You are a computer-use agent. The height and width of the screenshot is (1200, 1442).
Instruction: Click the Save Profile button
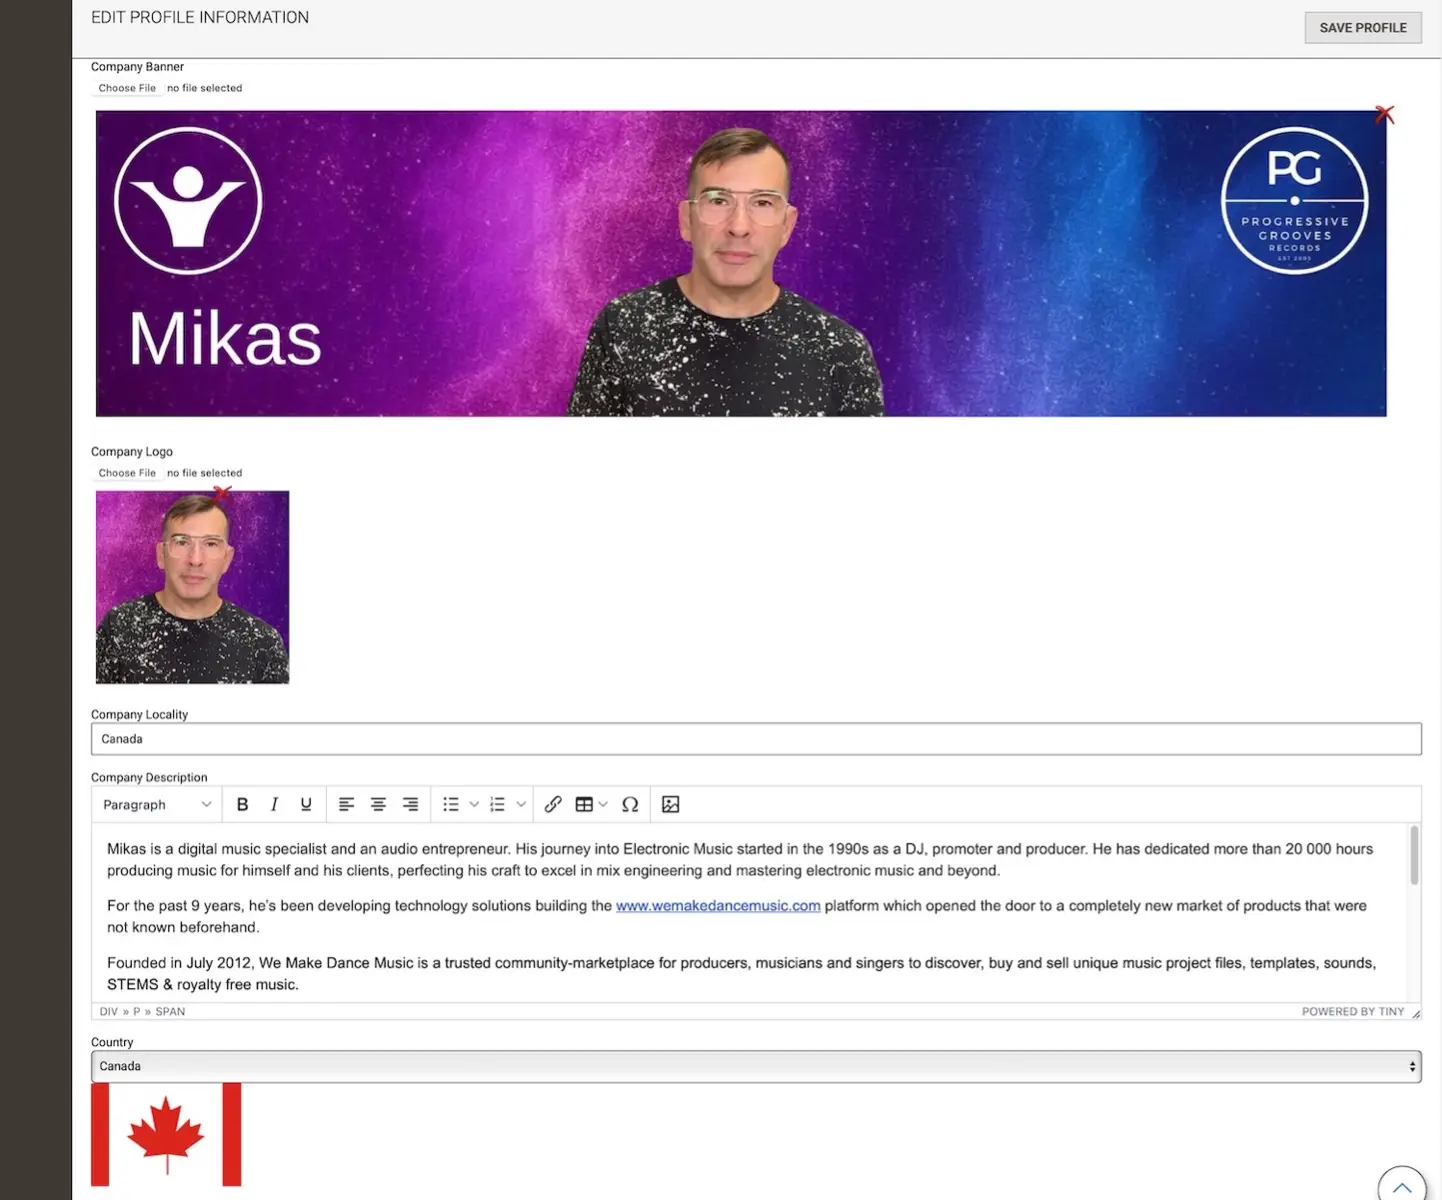pos(1362,28)
